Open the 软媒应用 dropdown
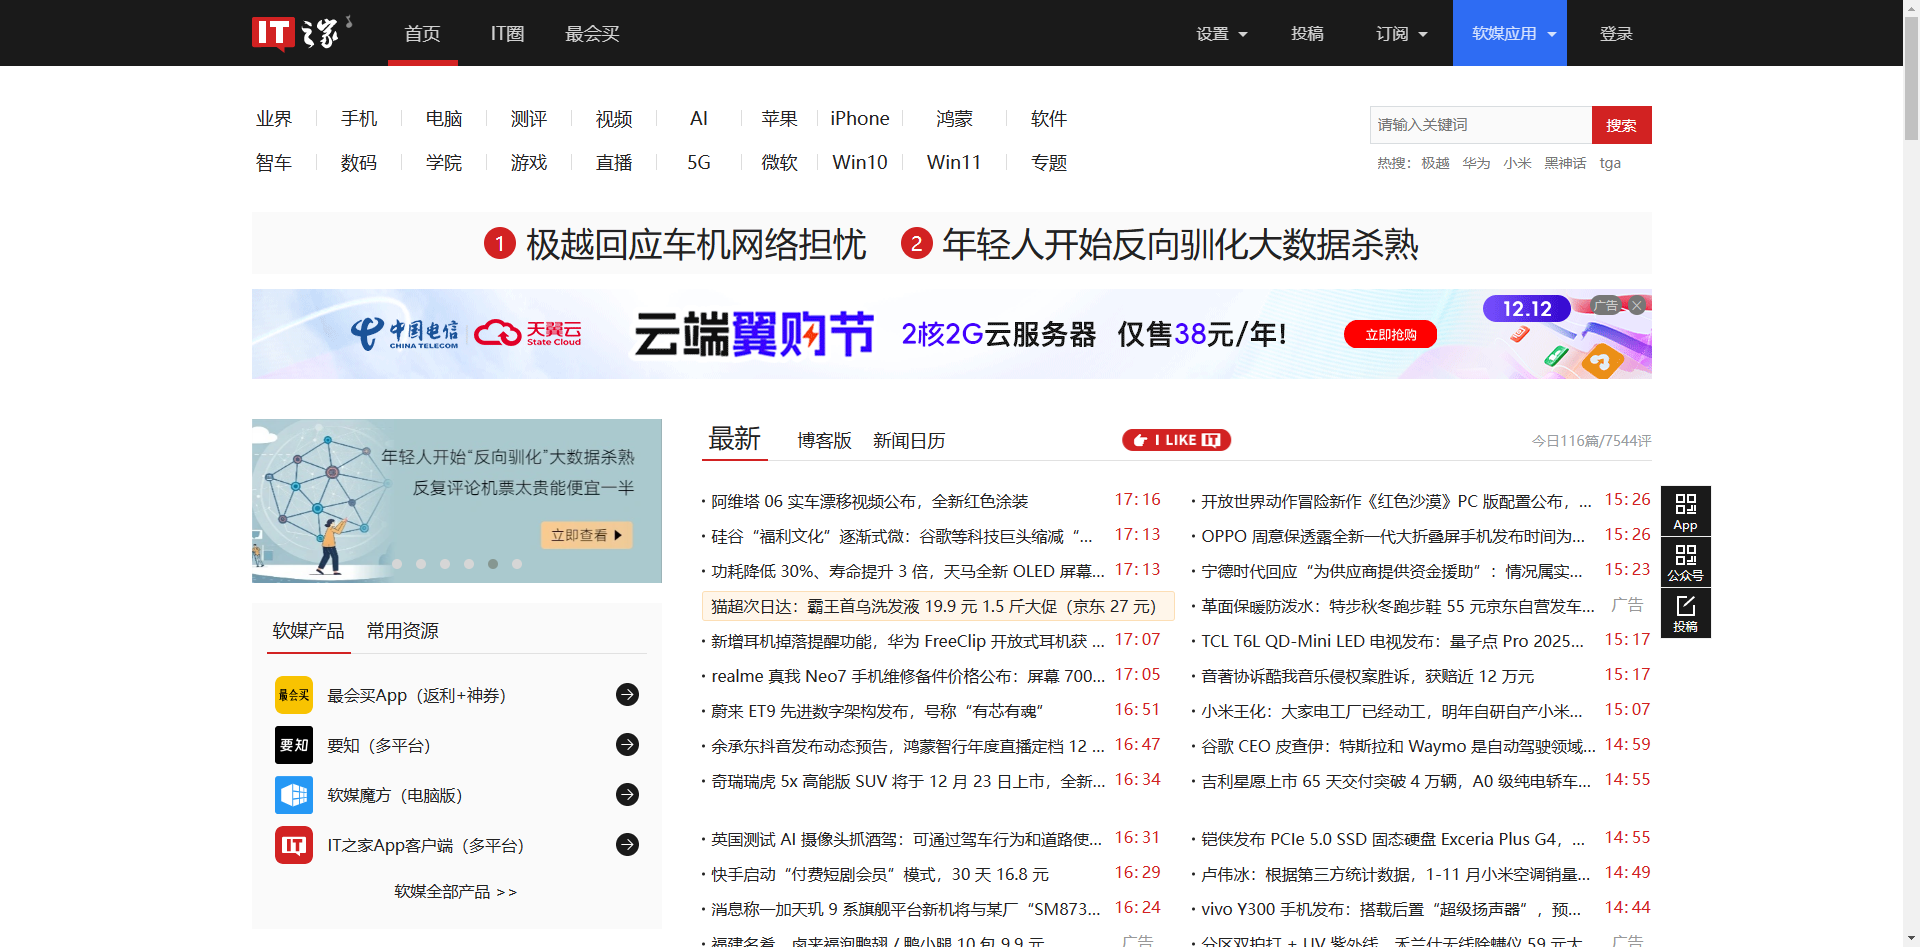Image resolution: width=1920 pixels, height=947 pixels. (x=1509, y=34)
